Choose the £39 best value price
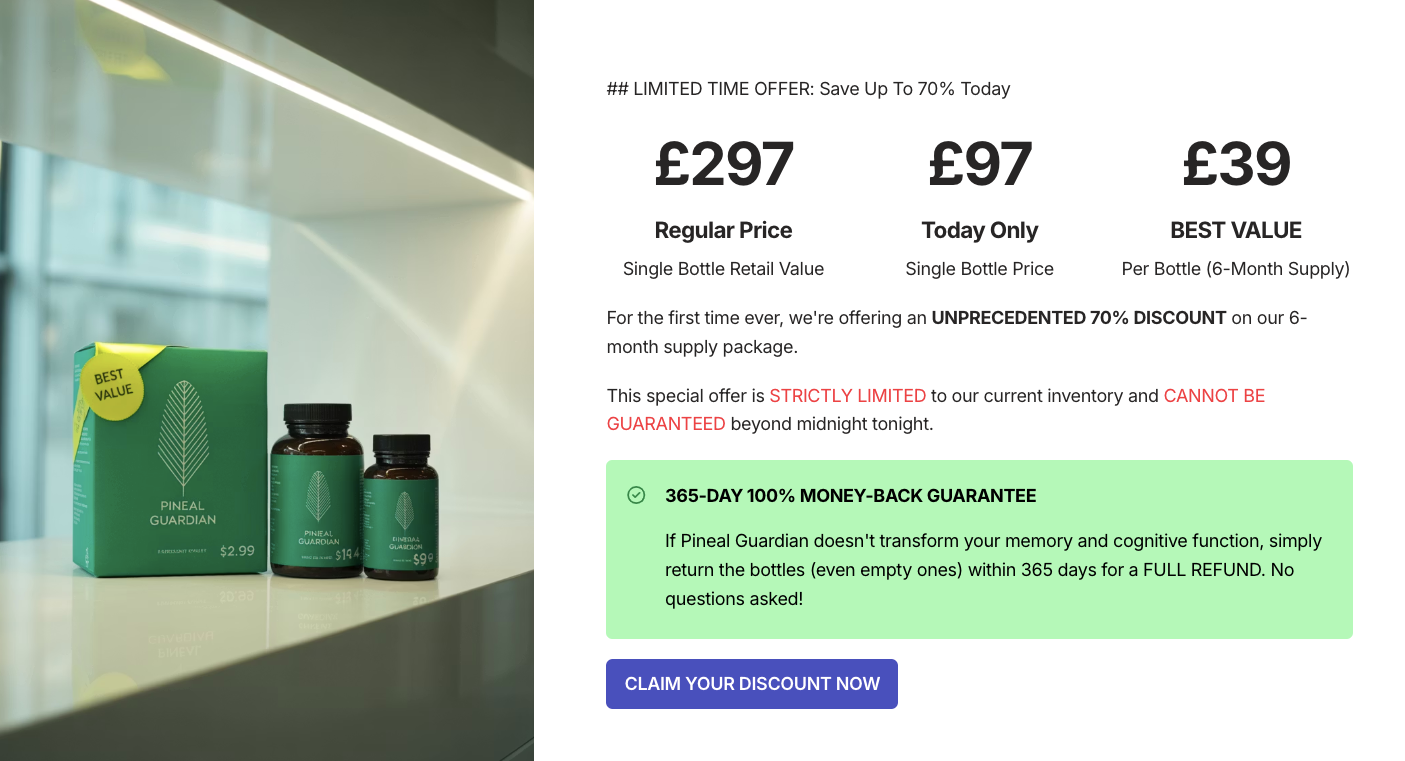Screen dimensions: 1405x761 pyautogui.click(x=1236, y=164)
